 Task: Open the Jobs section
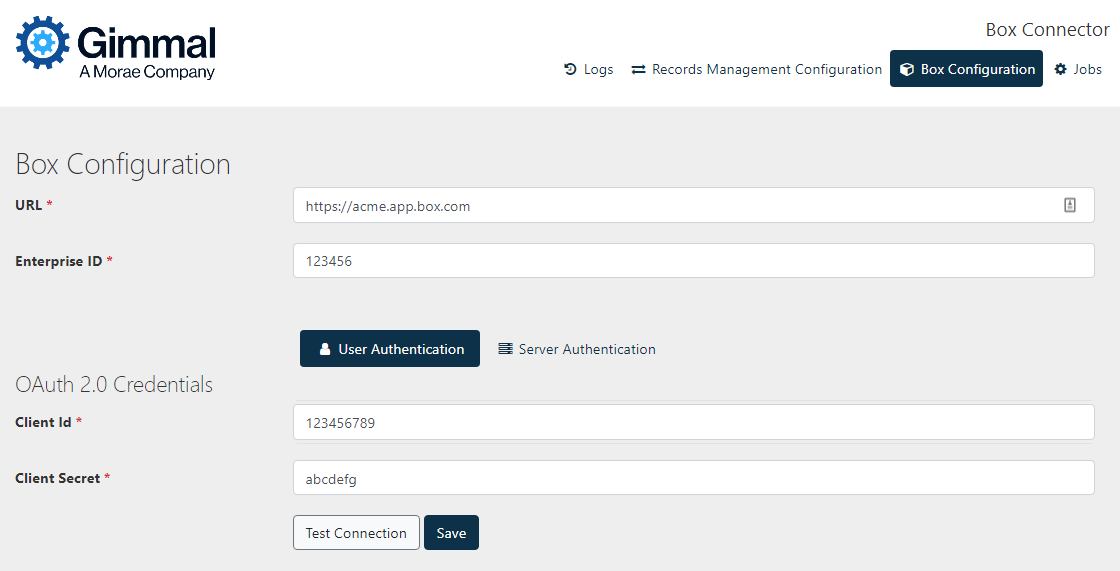[x=1087, y=69]
